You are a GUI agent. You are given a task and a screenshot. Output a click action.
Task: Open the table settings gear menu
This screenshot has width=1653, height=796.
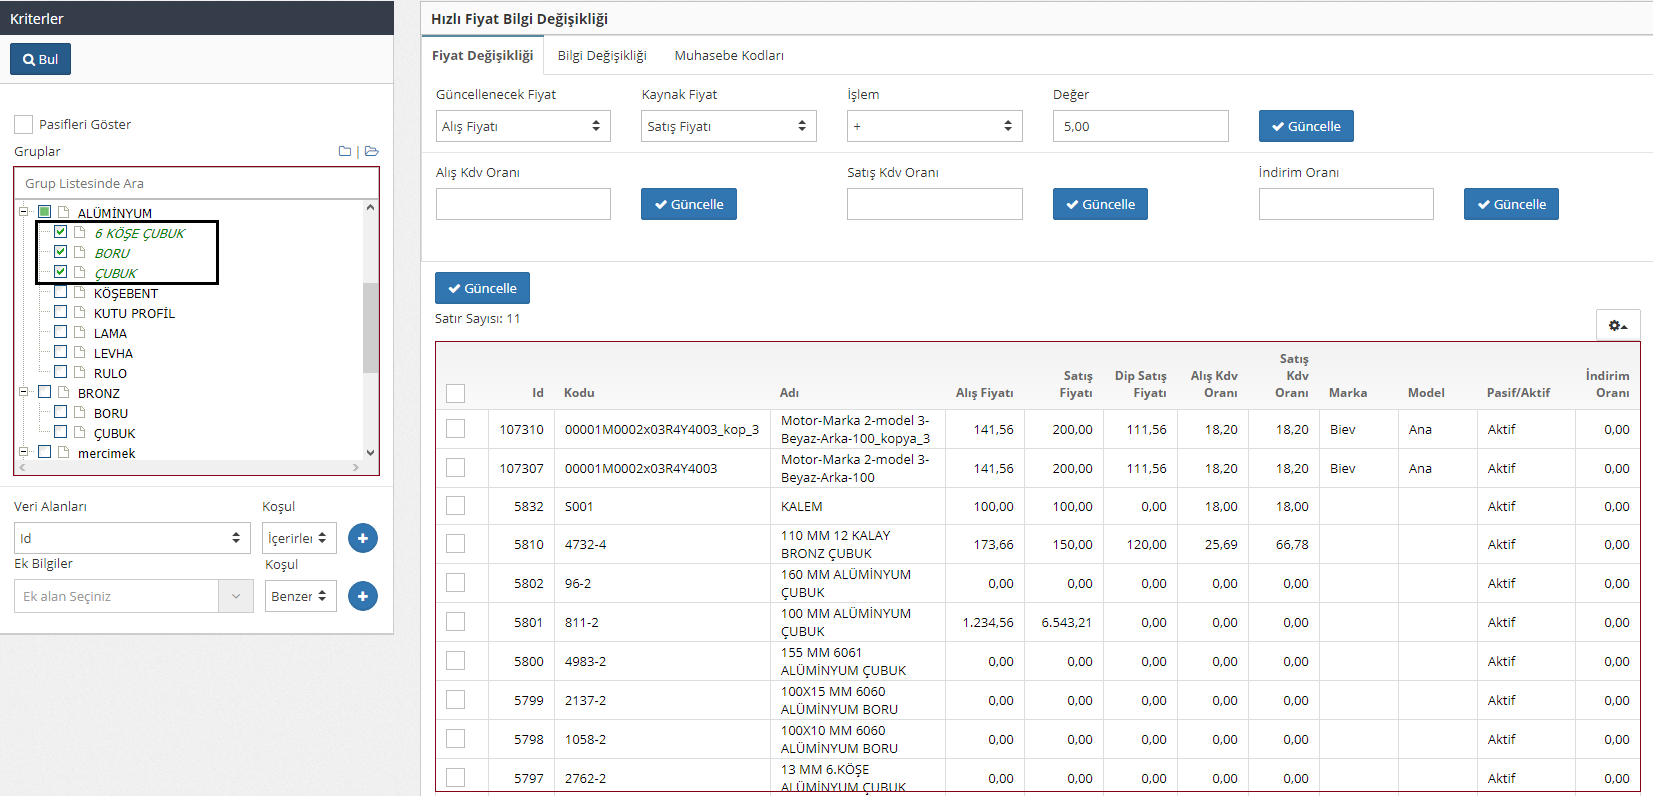tap(1617, 325)
